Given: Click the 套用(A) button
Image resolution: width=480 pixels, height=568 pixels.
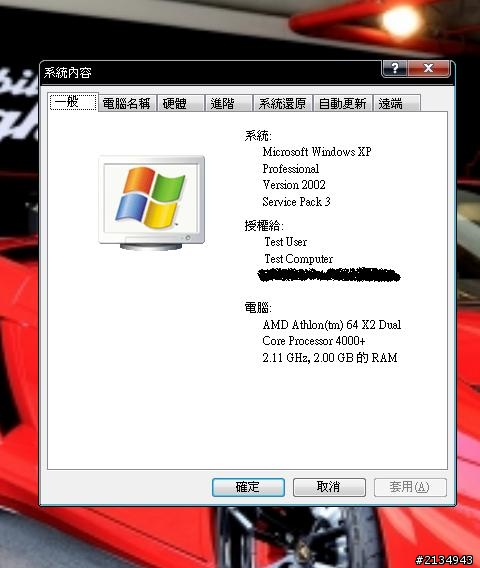Looking at the screenshot, I should (x=410, y=487).
